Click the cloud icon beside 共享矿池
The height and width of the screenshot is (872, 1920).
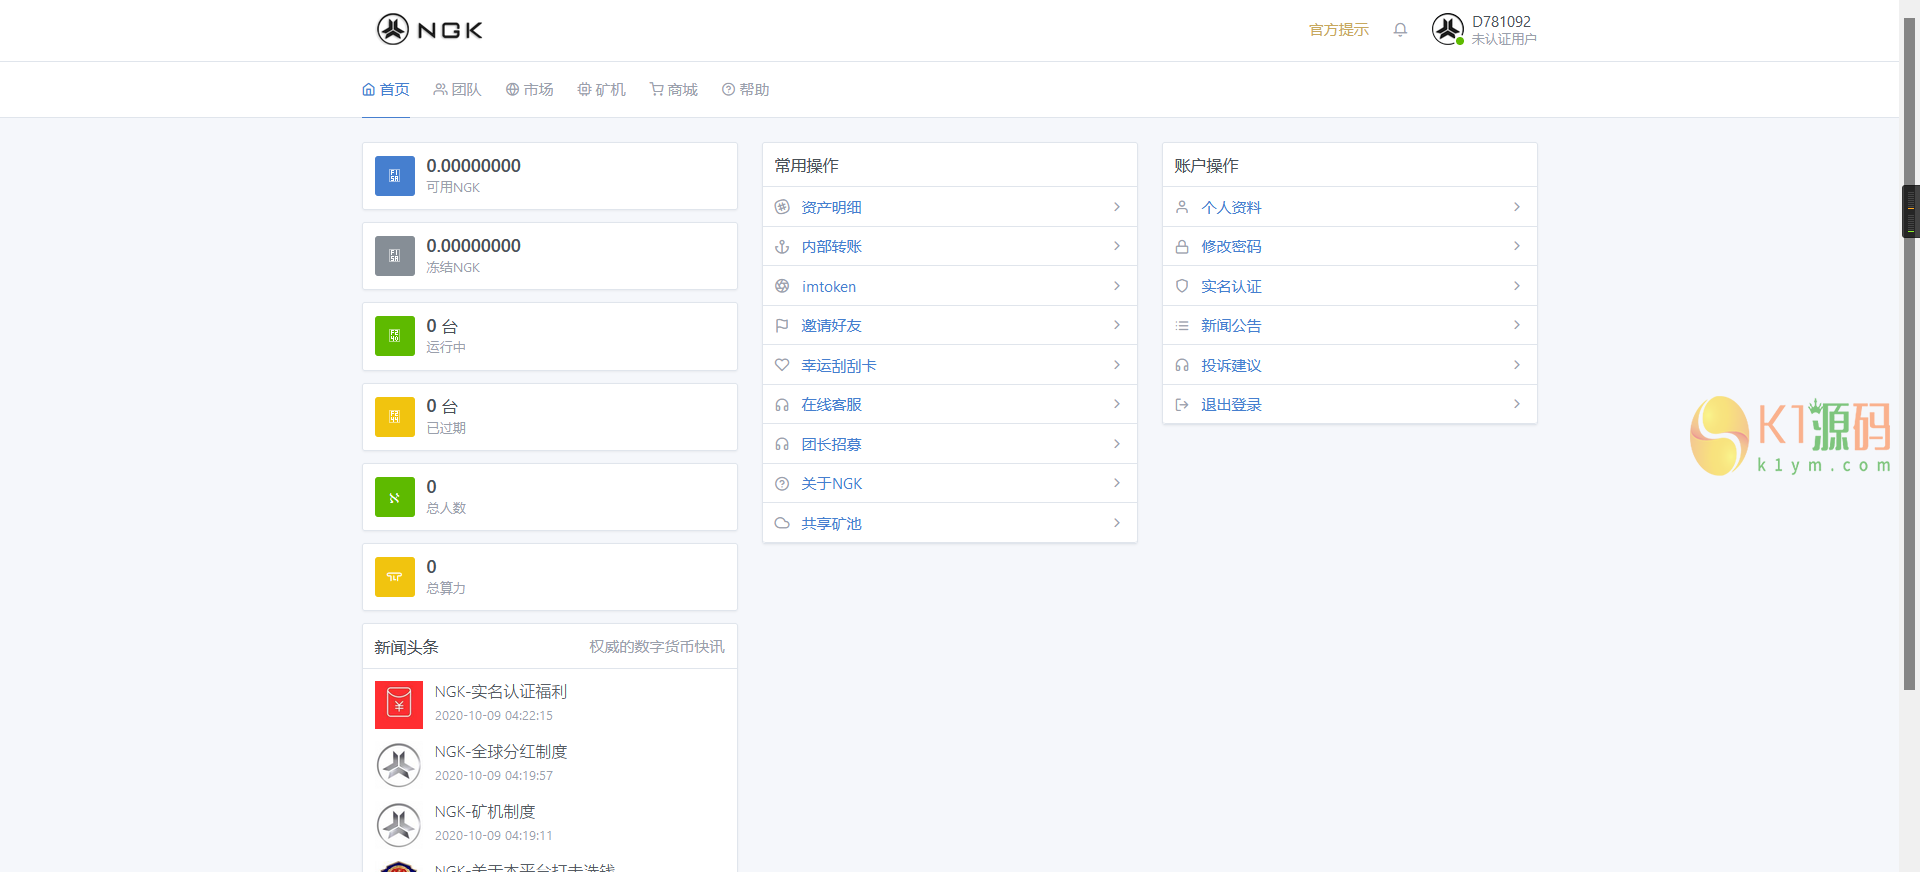click(x=782, y=523)
